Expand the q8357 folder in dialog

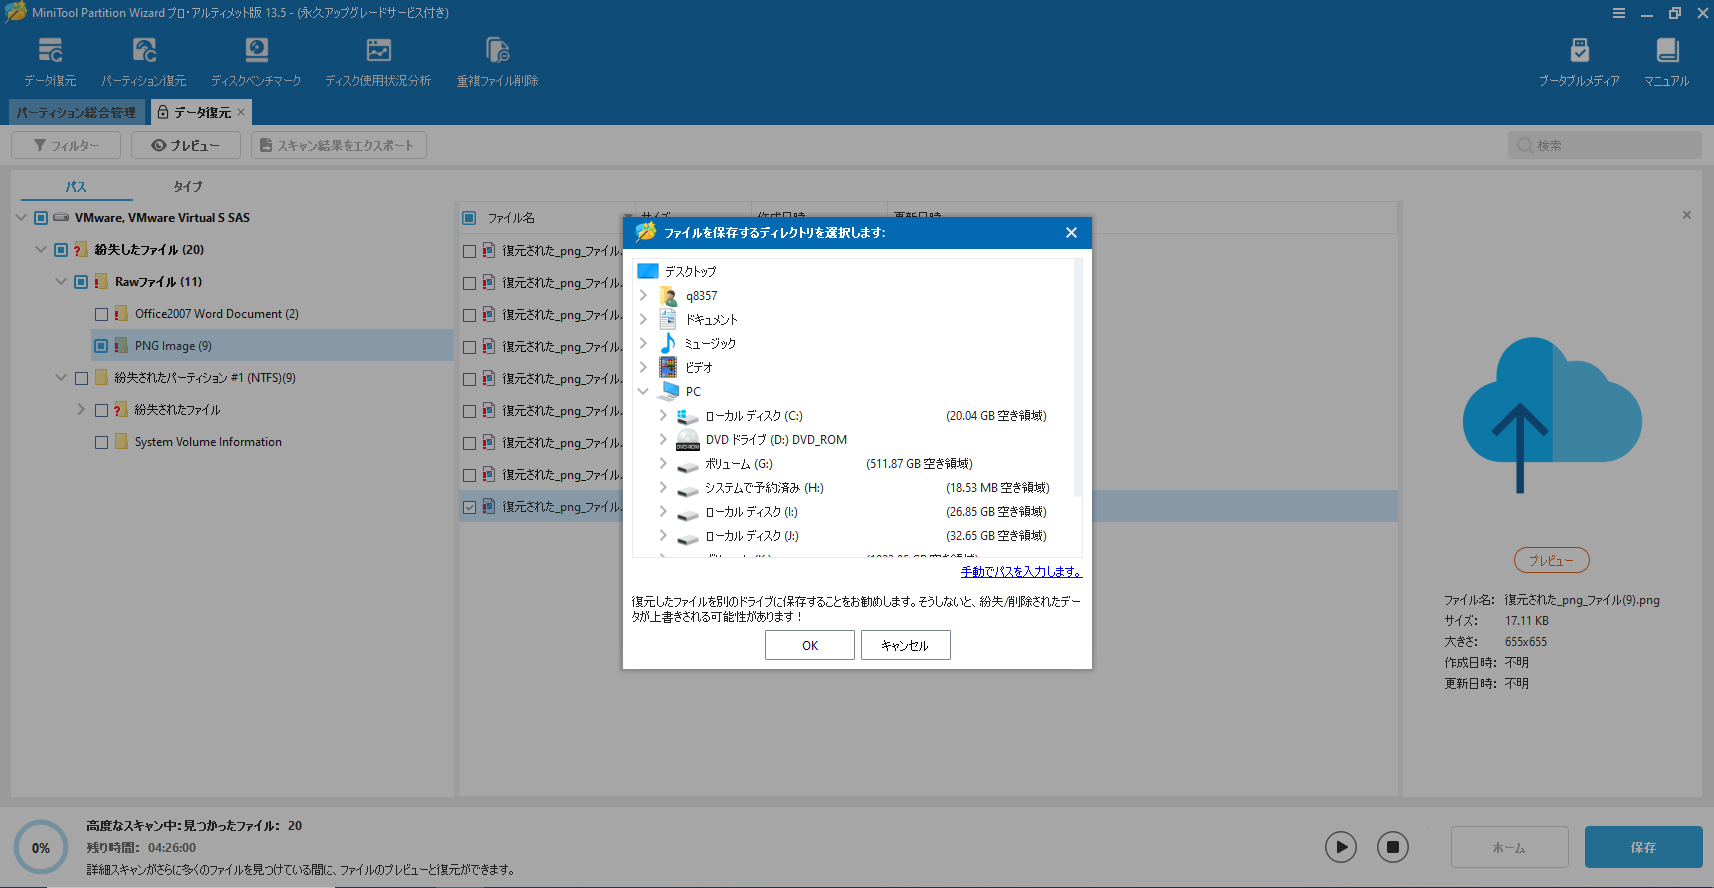tap(643, 295)
